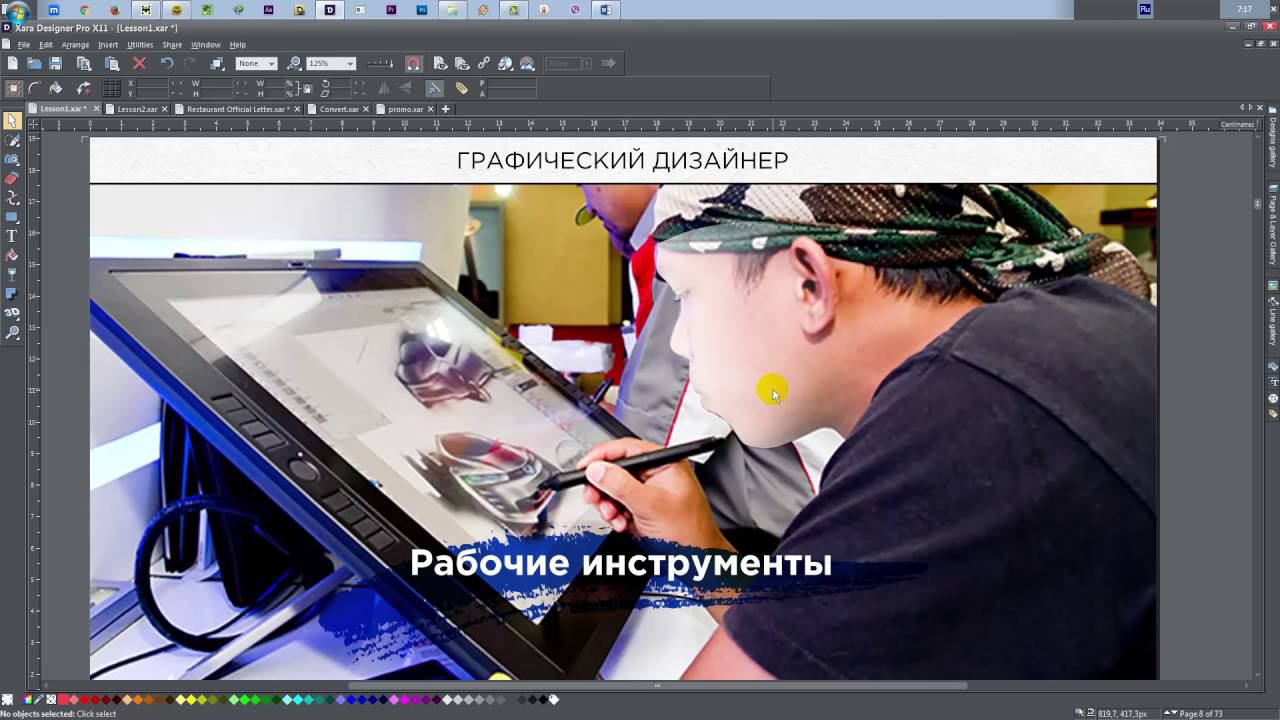Screen dimensions: 1280x720
Task: Paste from clipboard icon
Action: coord(112,63)
